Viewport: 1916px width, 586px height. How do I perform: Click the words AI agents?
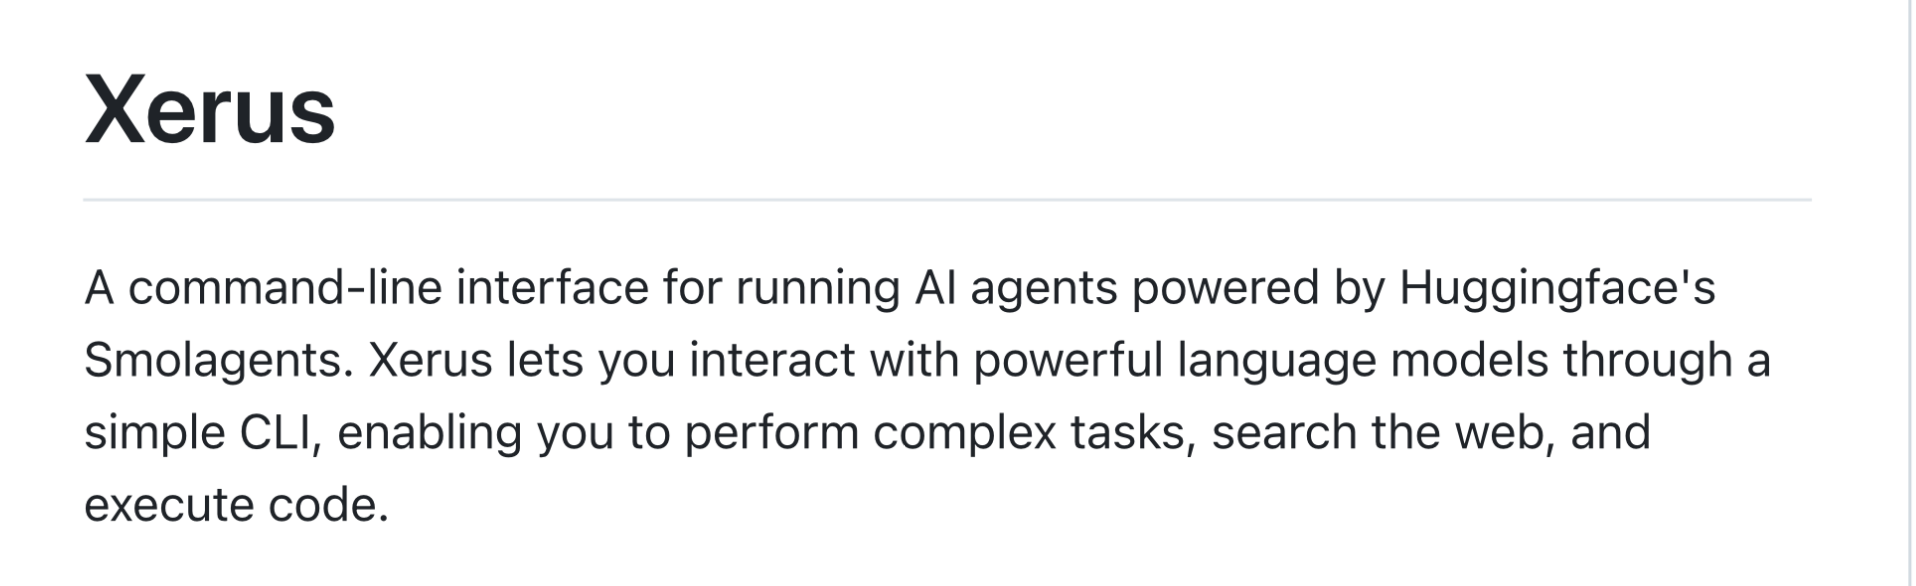(1015, 289)
